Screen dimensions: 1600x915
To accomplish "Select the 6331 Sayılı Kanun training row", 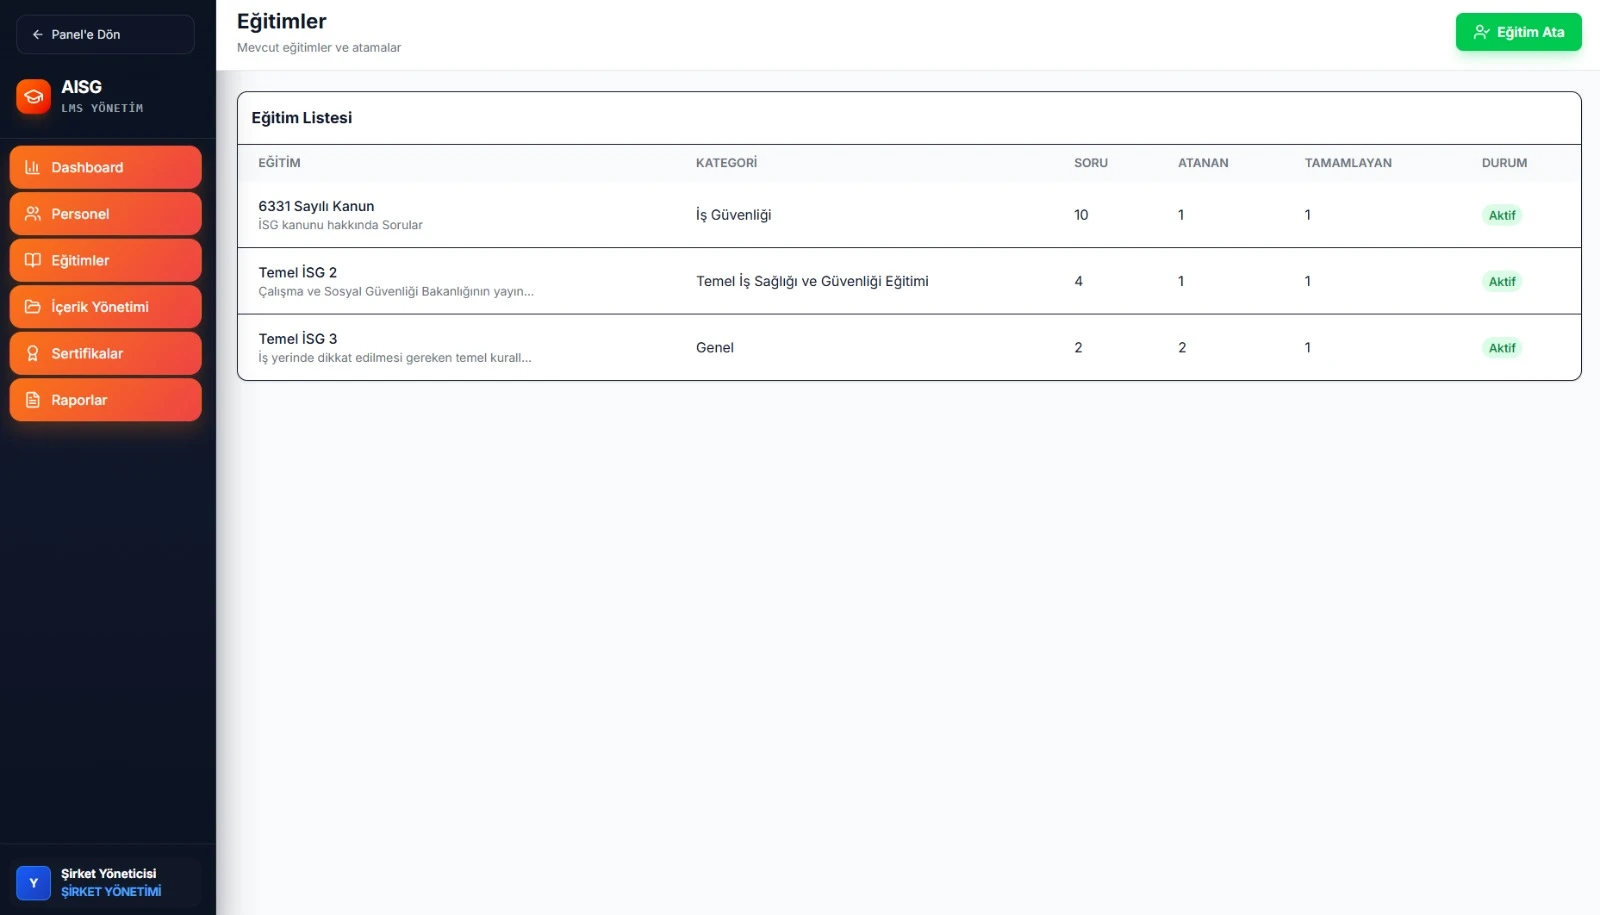I will pos(316,207).
